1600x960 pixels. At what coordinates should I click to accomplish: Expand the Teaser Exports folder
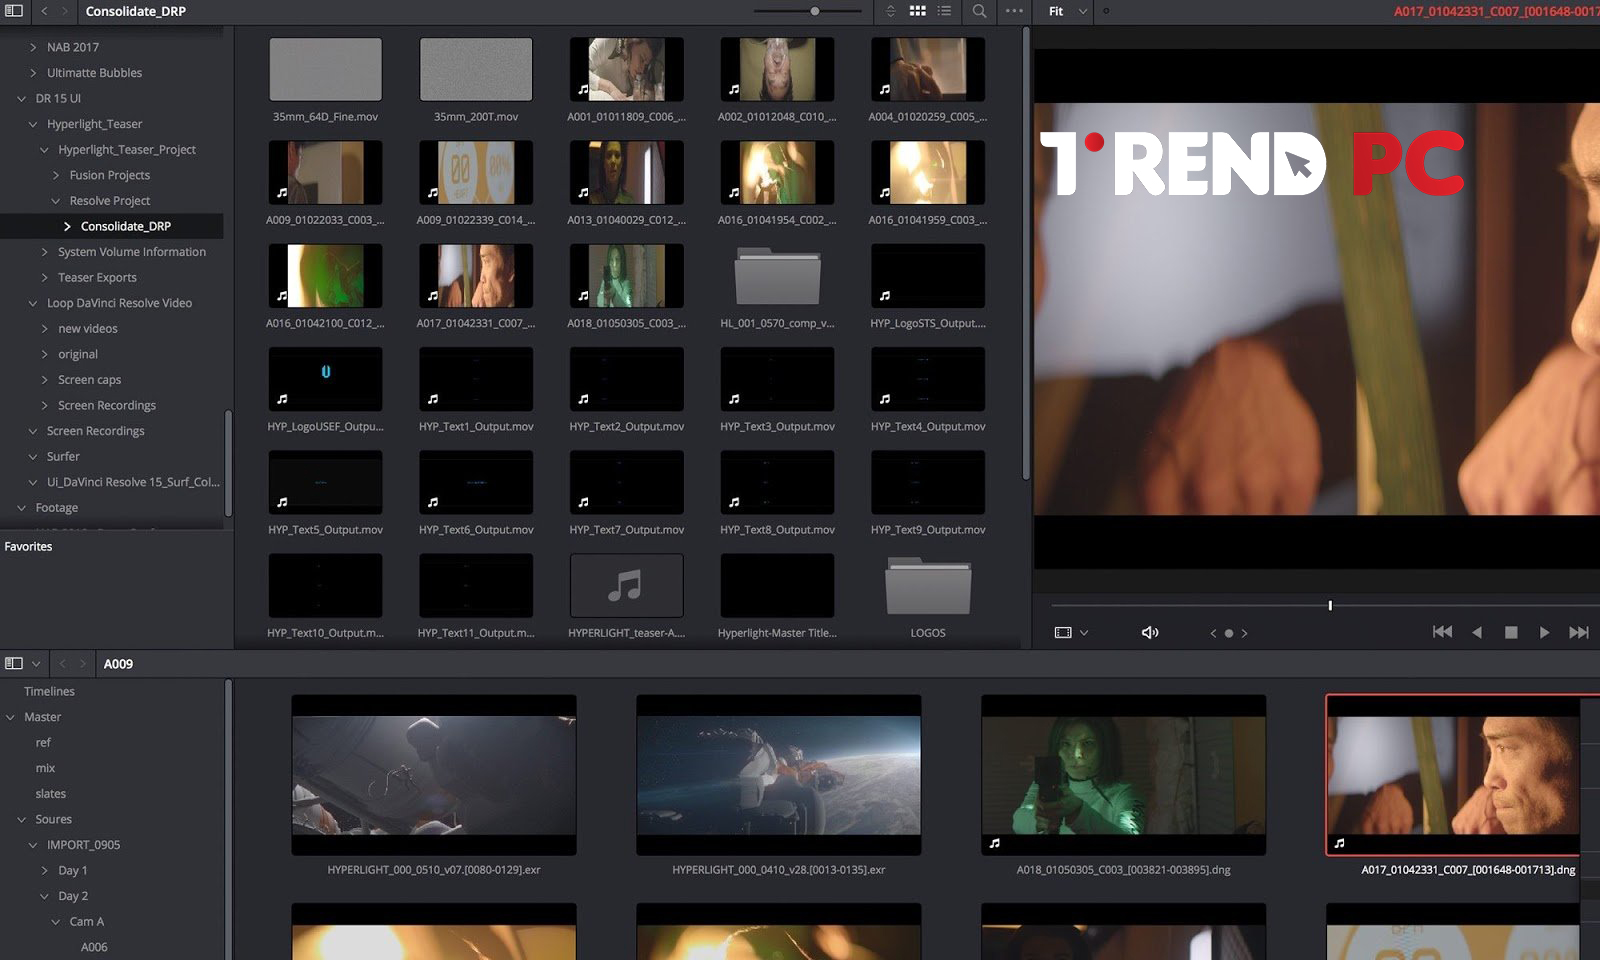[x=44, y=278]
